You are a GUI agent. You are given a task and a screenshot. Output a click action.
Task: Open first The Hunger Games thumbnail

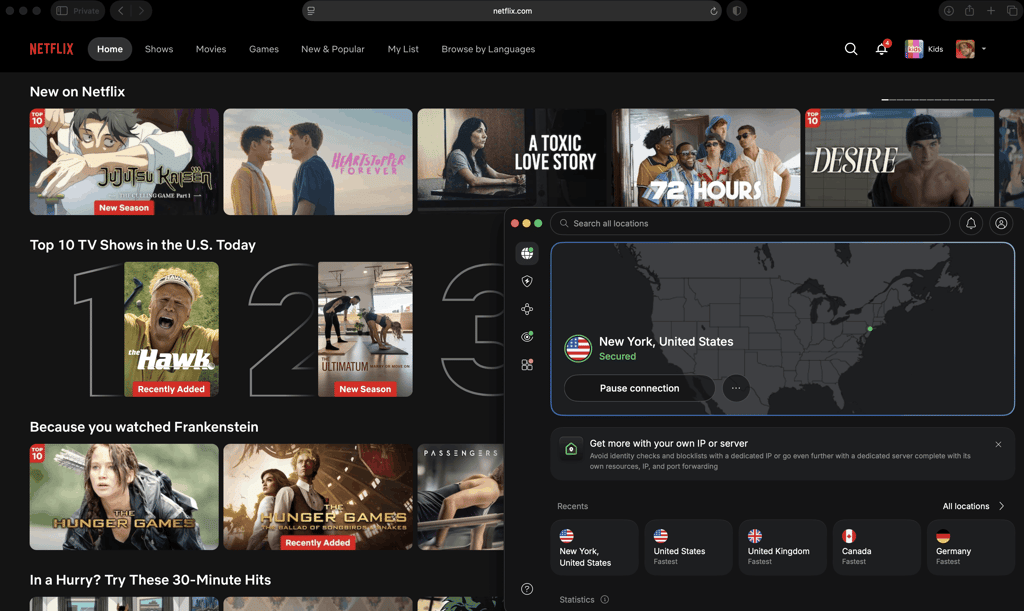click(124, 497)
